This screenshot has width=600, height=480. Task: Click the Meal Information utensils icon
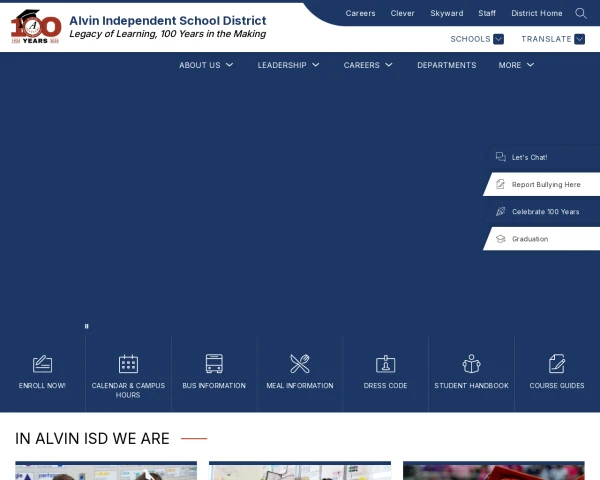(x=300, y=364)
